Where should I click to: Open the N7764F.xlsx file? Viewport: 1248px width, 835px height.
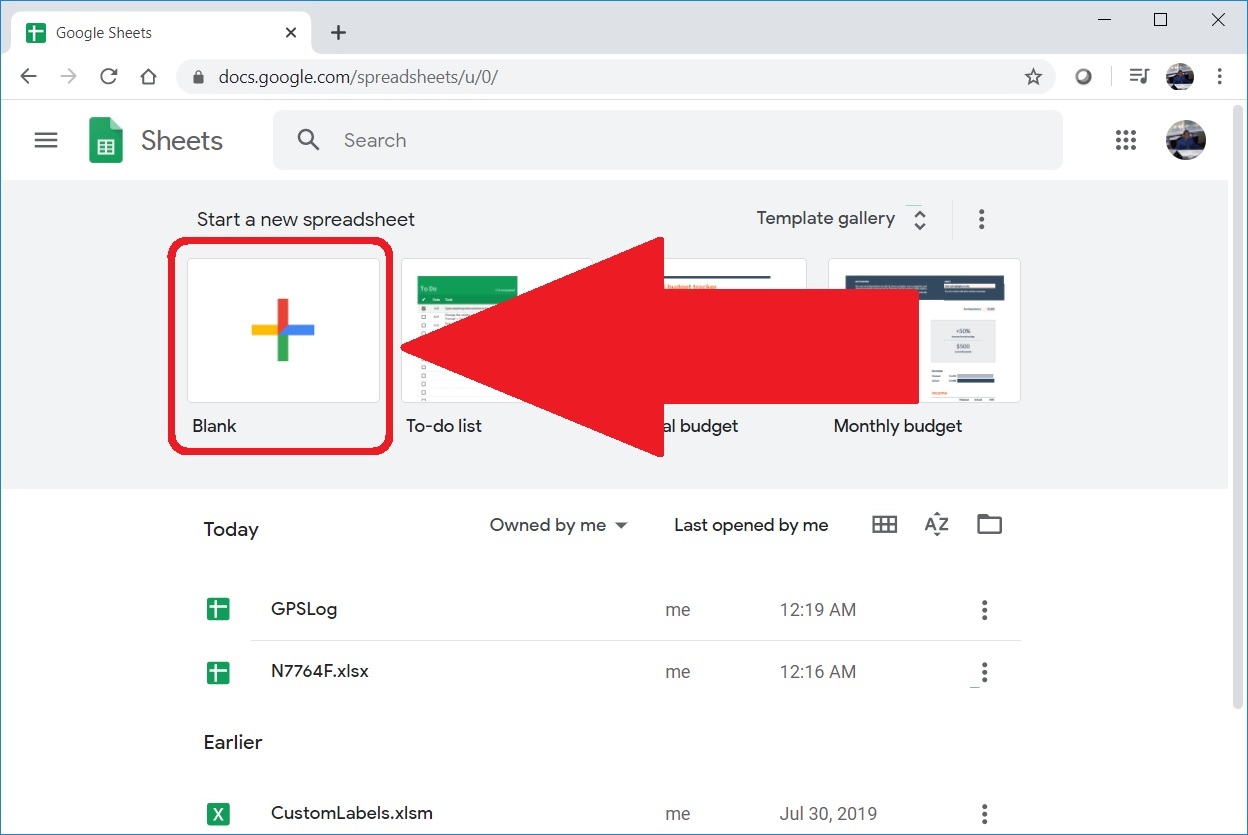(320, 672)
